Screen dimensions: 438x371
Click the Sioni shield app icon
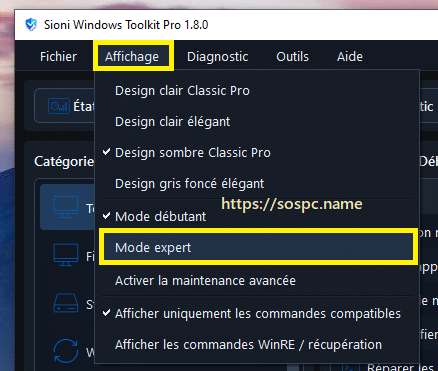pyautogui.click(x=31, y=25)
